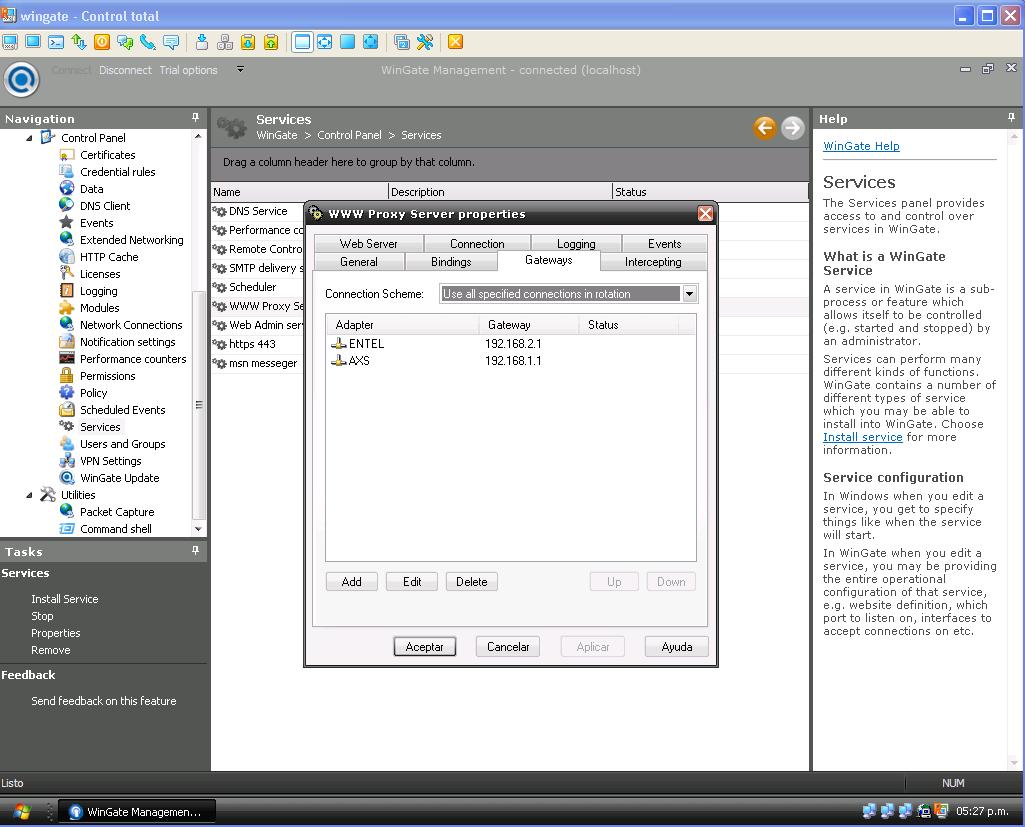Click Trial options

[x=188, y=70]
